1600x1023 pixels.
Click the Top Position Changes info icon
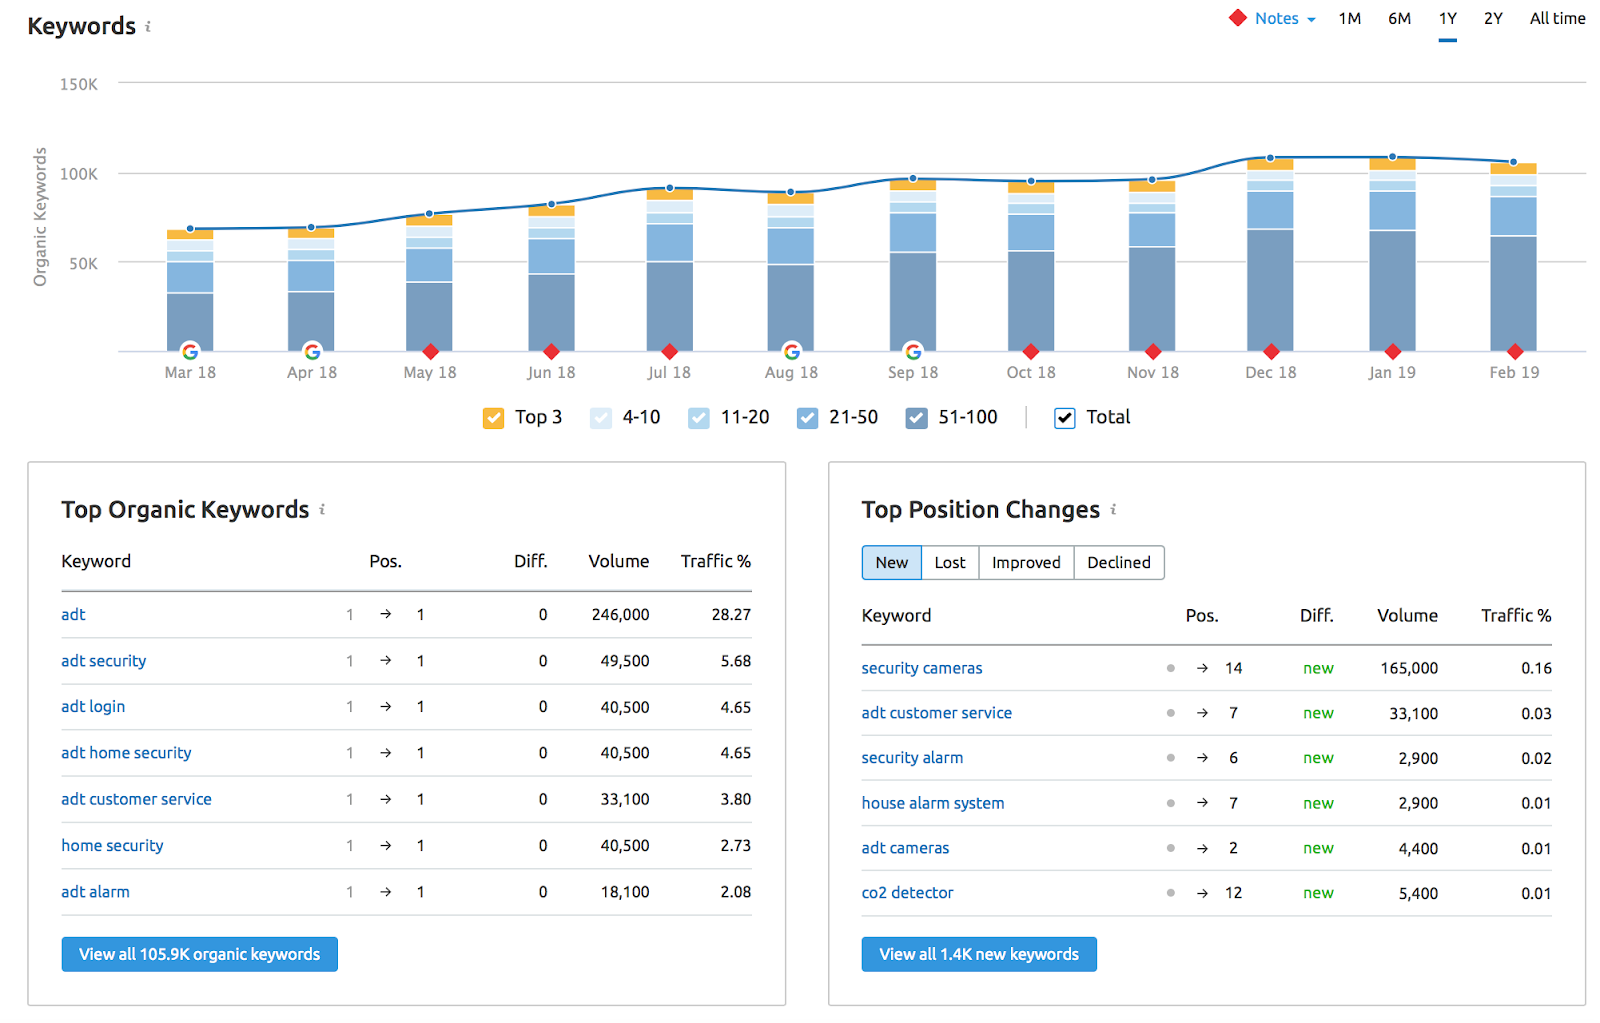pyautogui.click(x=1113, y=510)
